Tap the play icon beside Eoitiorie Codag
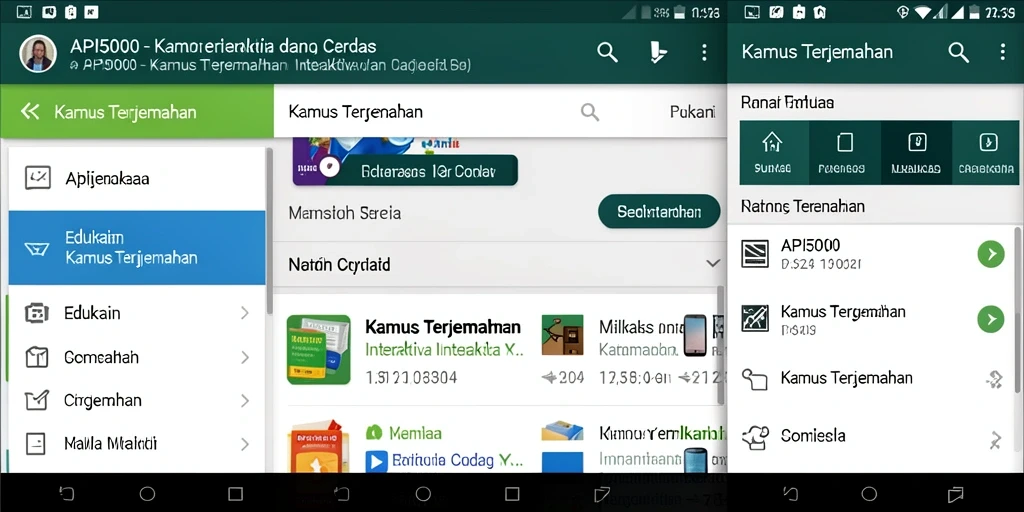 click(375, 461)
